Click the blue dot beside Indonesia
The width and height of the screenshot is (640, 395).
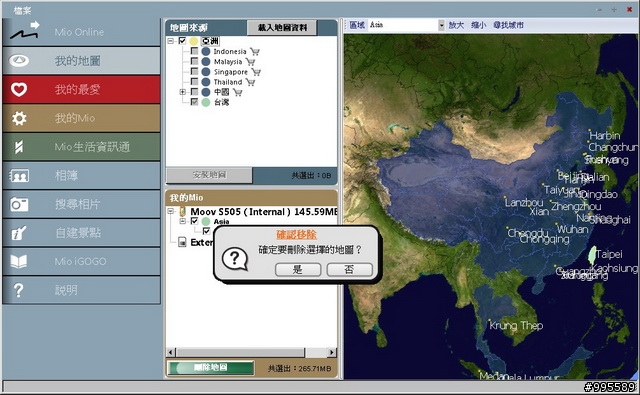(206, 51)
